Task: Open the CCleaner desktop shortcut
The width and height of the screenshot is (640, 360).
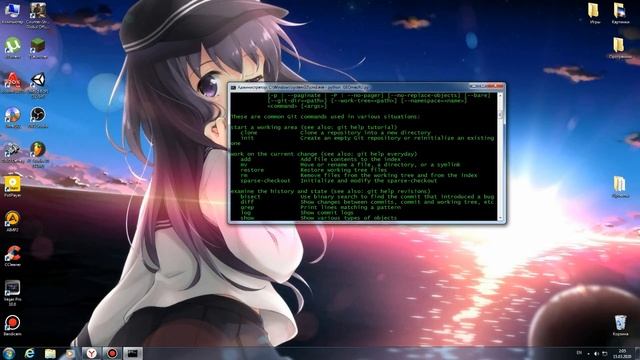Action: 13,256
